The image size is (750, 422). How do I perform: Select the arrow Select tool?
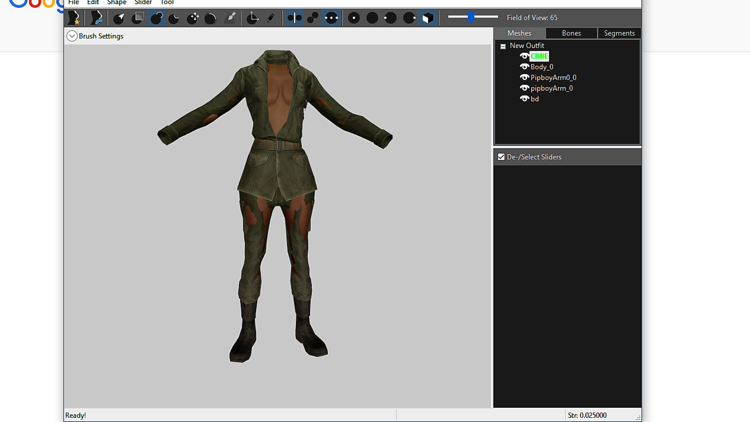pyautogui.click(x=119, y=18)
